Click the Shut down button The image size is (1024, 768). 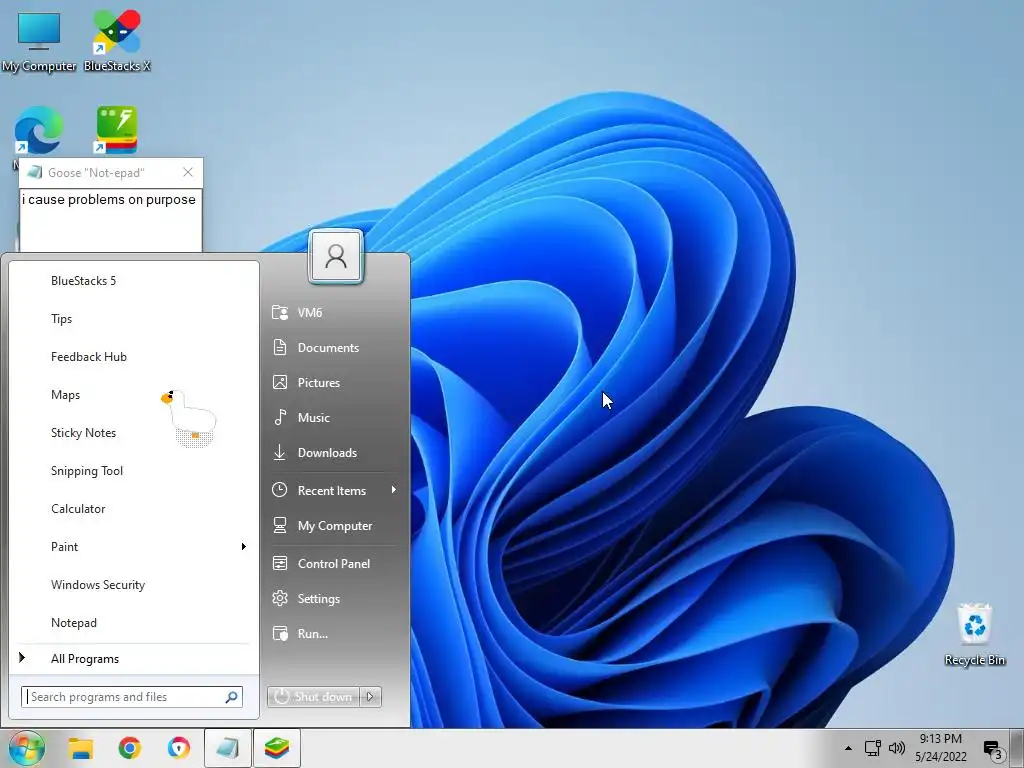[x=313, y=697]
